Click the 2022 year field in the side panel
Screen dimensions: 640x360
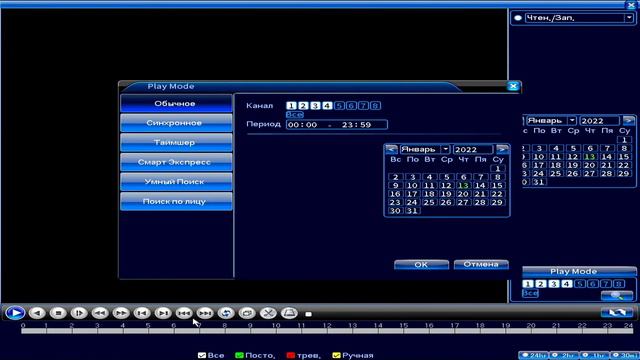[599, 120]
